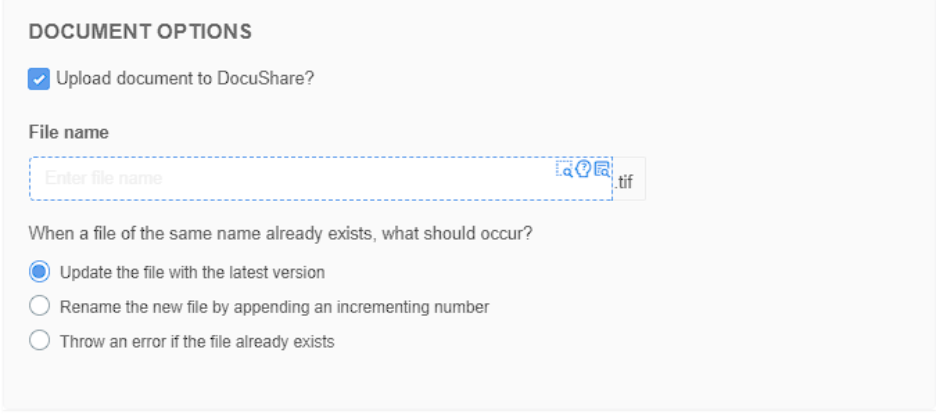This screenshot has width=936, height=414.
Task: Click the .tif extension suffix box
Action: 629,179
